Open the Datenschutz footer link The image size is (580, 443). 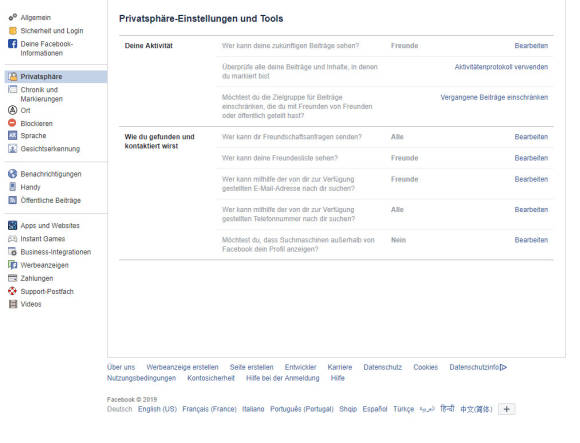(382, 367)
